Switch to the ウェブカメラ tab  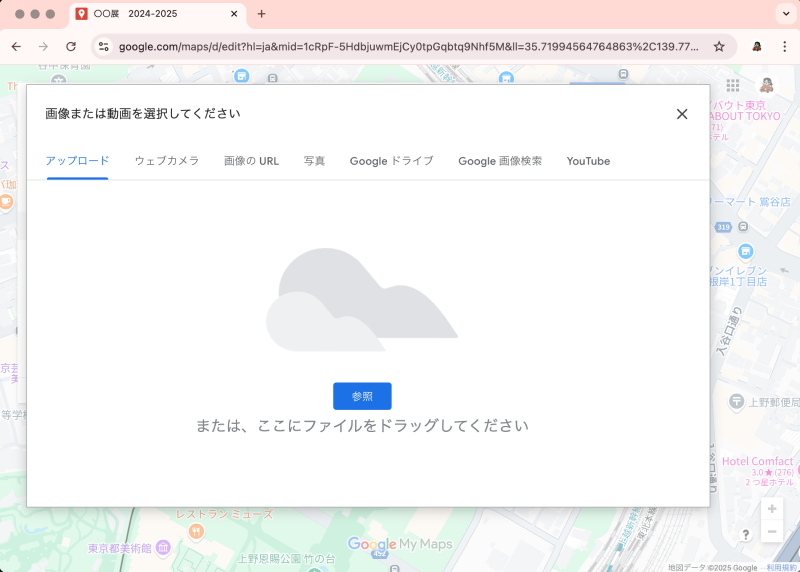click(x=167, y=161)
